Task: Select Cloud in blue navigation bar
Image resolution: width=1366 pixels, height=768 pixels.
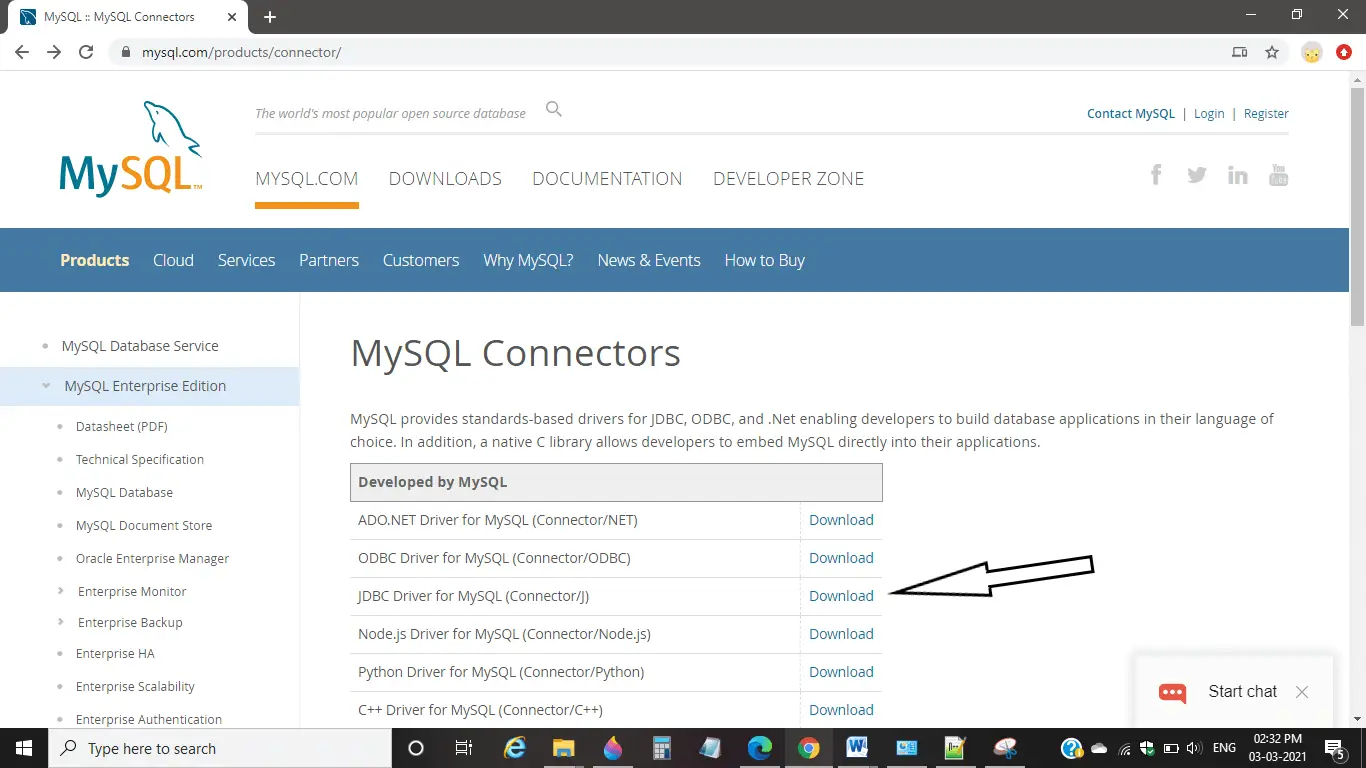Action: point(173,260)
